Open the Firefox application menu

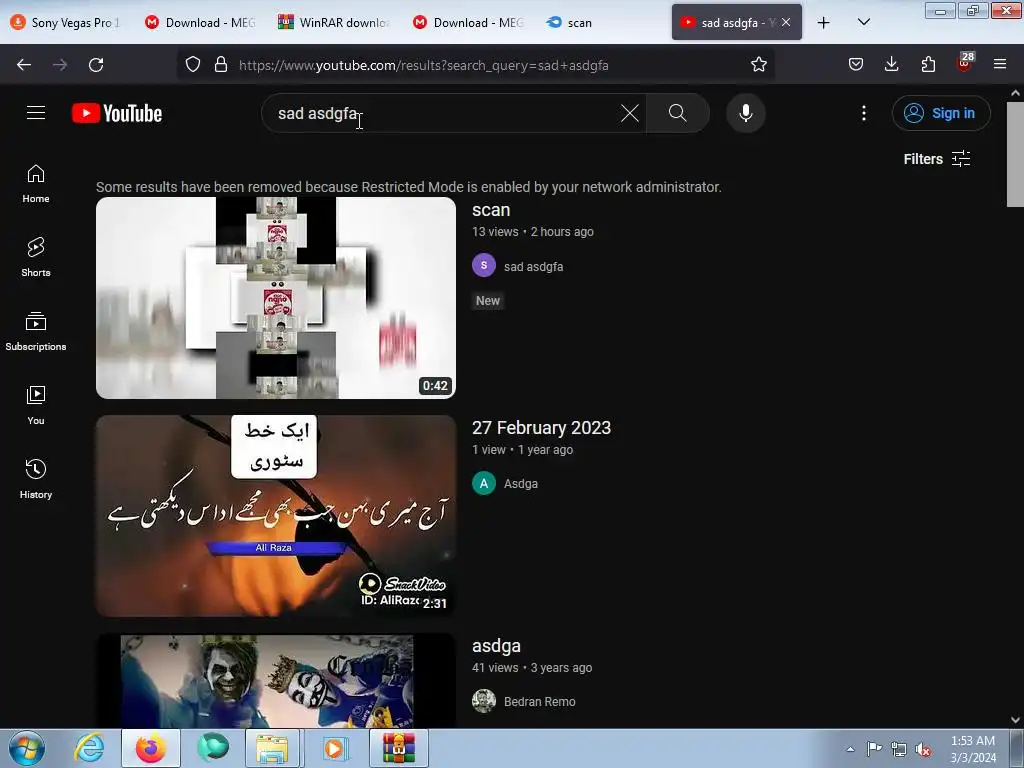tap(1000, 65)
